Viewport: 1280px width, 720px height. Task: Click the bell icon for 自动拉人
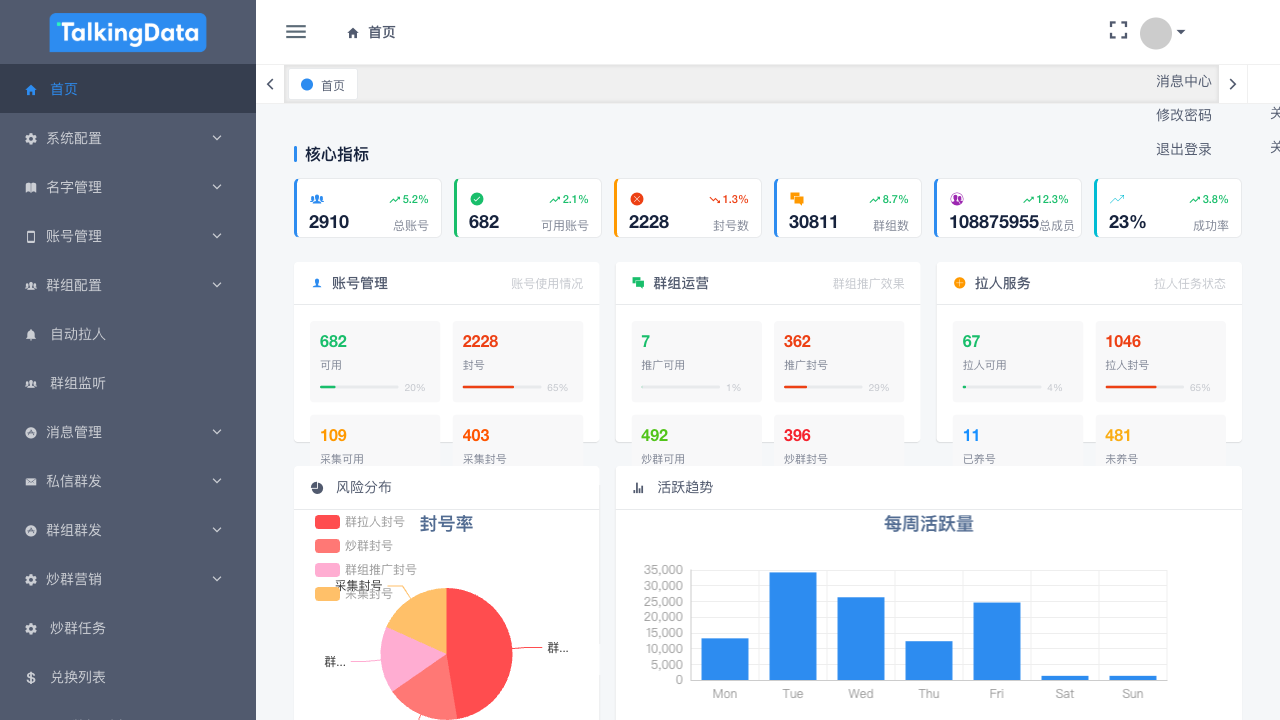click(x=31, y=335)
